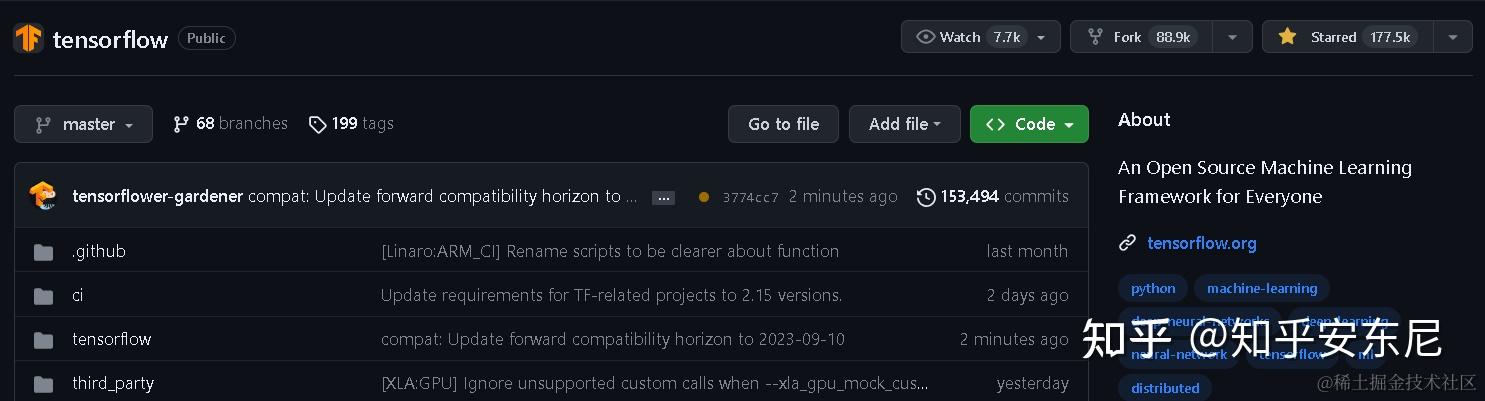Click the tags icon
Image resolution: width=1485 pixels, height=401 pixels.
click(317, 124)
